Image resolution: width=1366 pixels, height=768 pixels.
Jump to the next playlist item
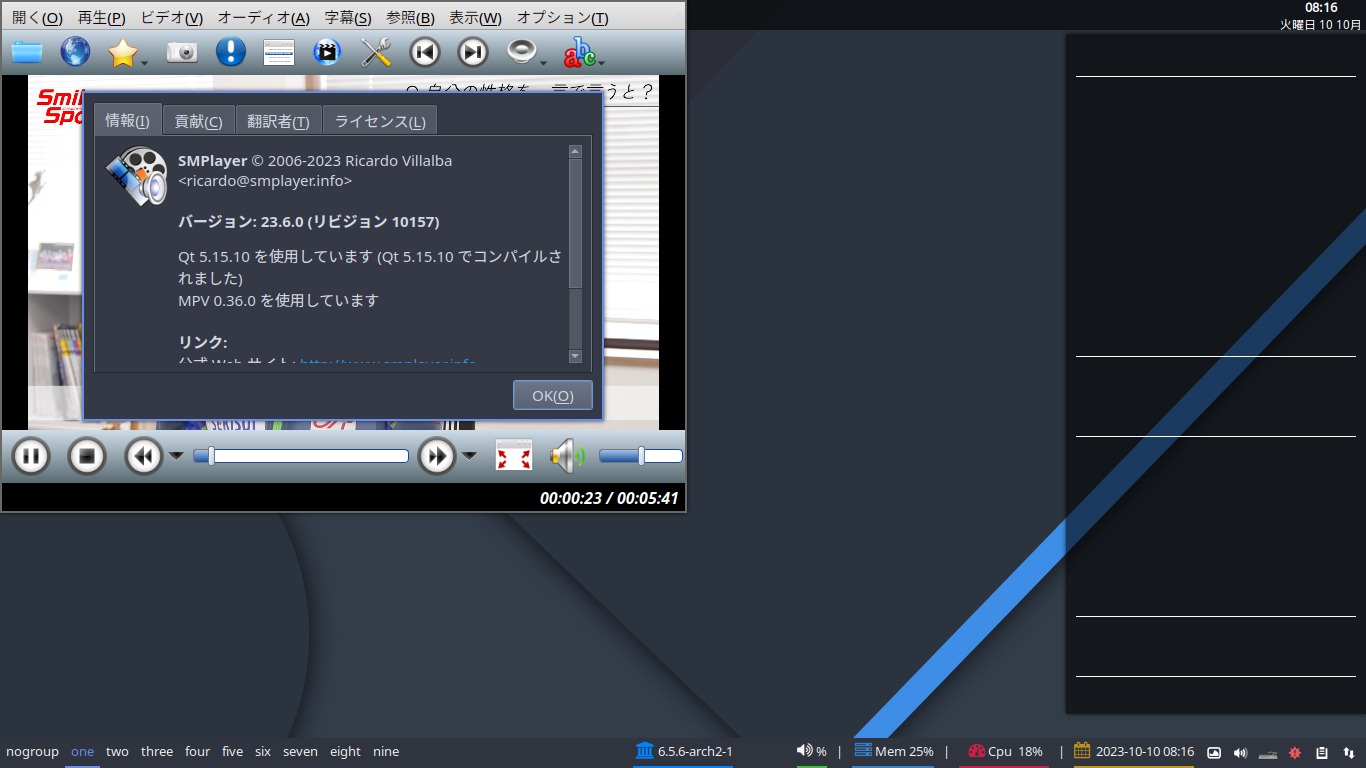pos(472,52)
